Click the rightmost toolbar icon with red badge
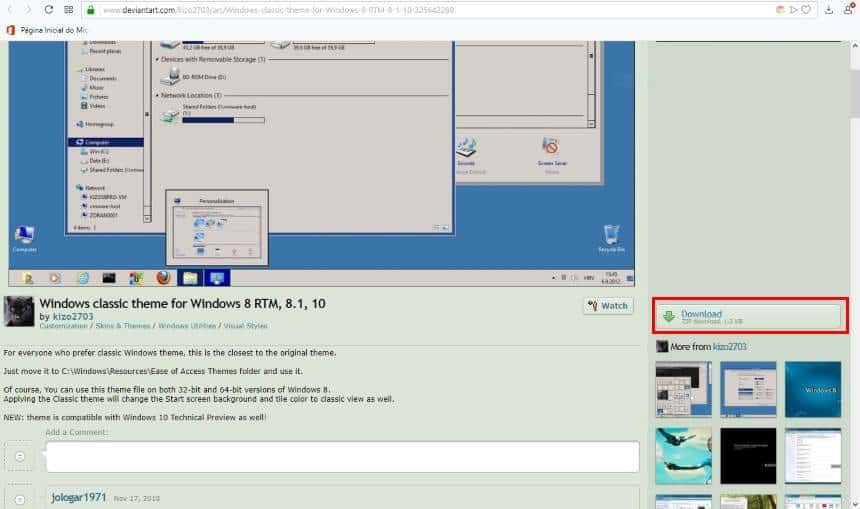 click(848, 9)
